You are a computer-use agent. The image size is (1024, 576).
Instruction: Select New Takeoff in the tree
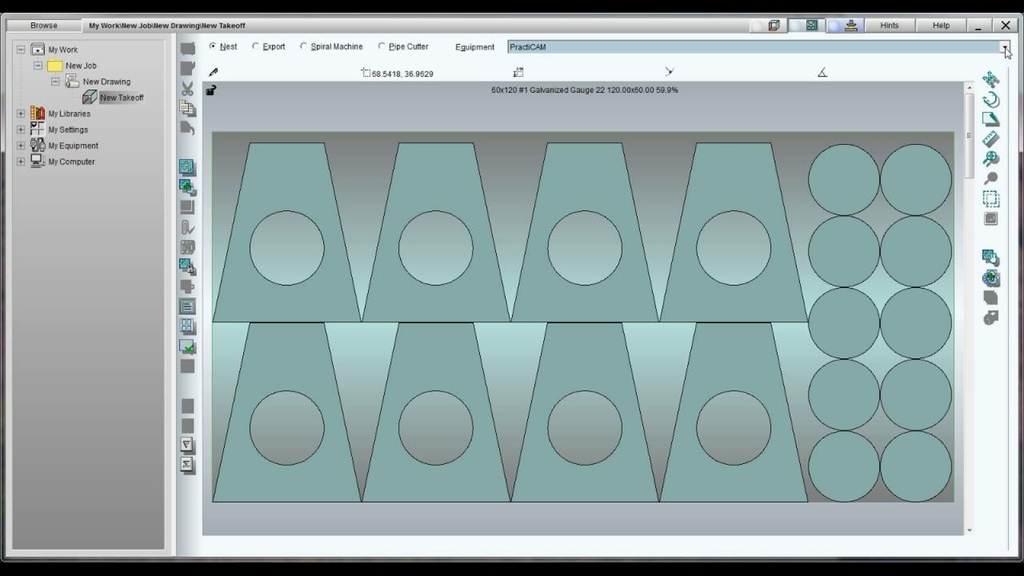tap(121, 98)
